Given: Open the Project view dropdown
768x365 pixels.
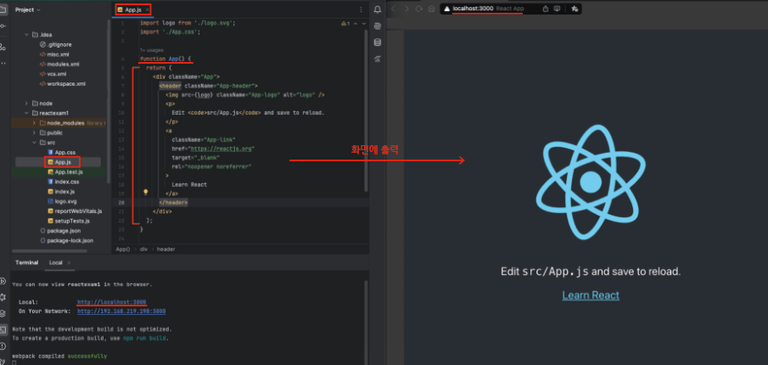Looking at the screenshot, I should click(28, 10).
